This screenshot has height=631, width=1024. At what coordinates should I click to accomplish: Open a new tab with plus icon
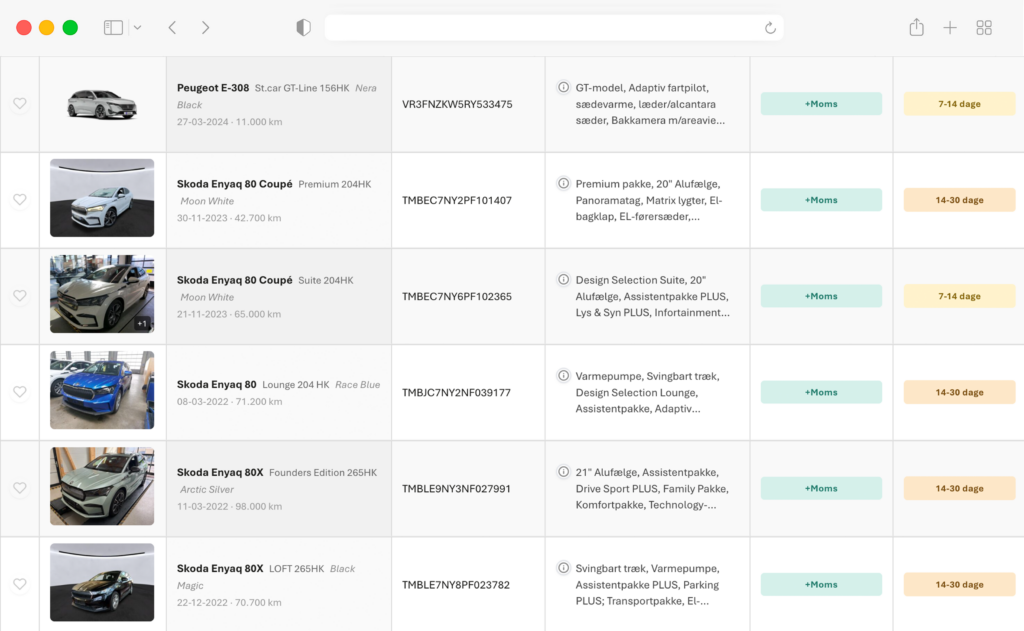click(950, 28)
